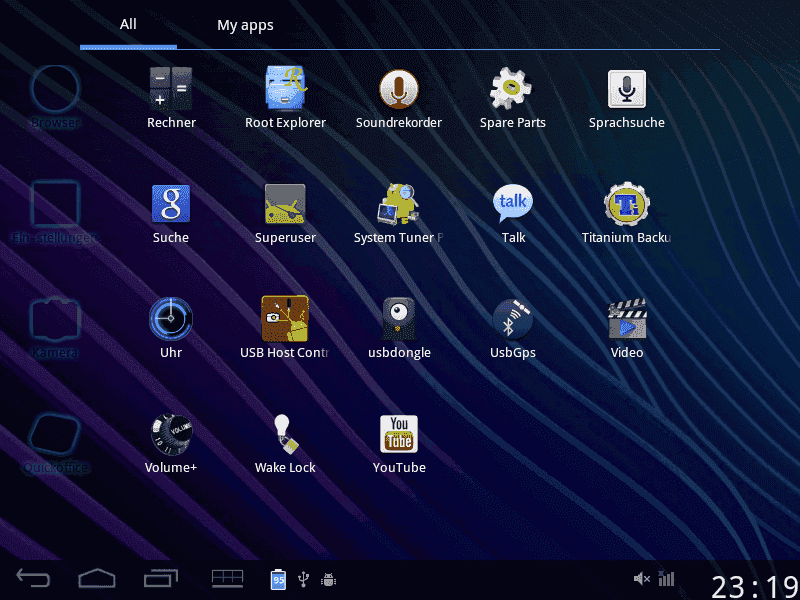This screenshot has width=800, height=600.
Task: Switch to the My apps tab
Action: coord(245,25)
